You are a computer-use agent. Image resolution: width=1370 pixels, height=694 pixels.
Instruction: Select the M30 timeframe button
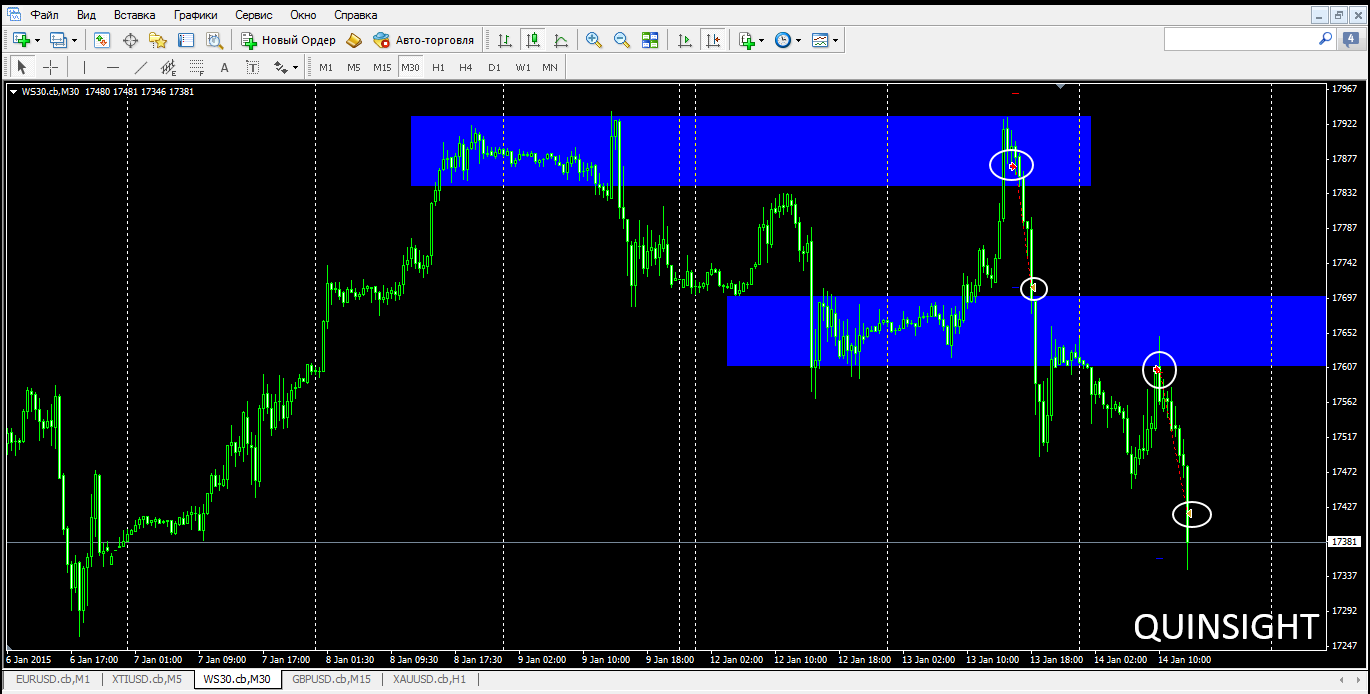pos(410,67)
